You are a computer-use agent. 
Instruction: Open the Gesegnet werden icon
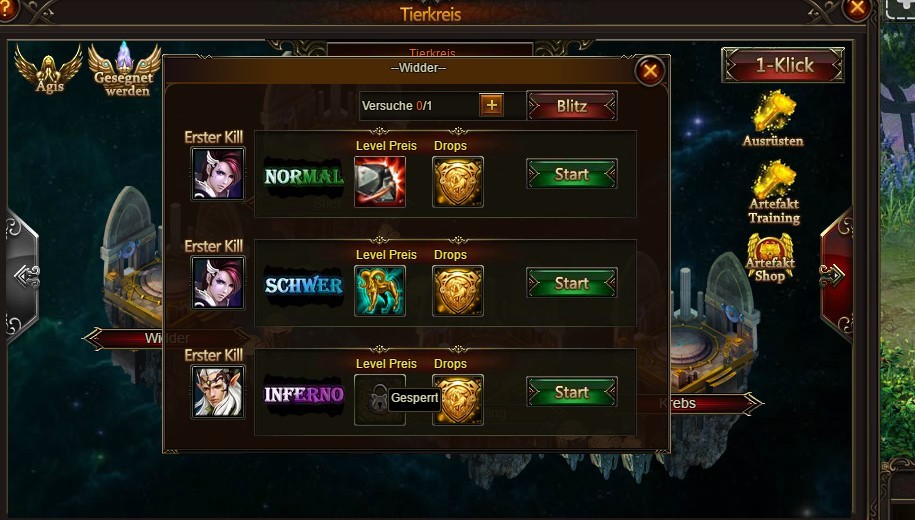pos(124,69)
